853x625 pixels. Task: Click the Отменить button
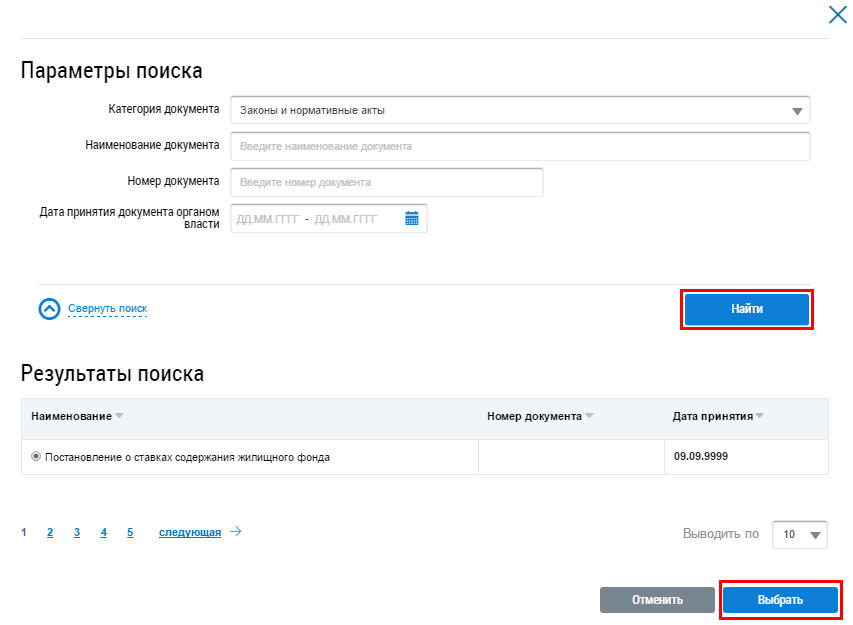(x=657, y=600)
